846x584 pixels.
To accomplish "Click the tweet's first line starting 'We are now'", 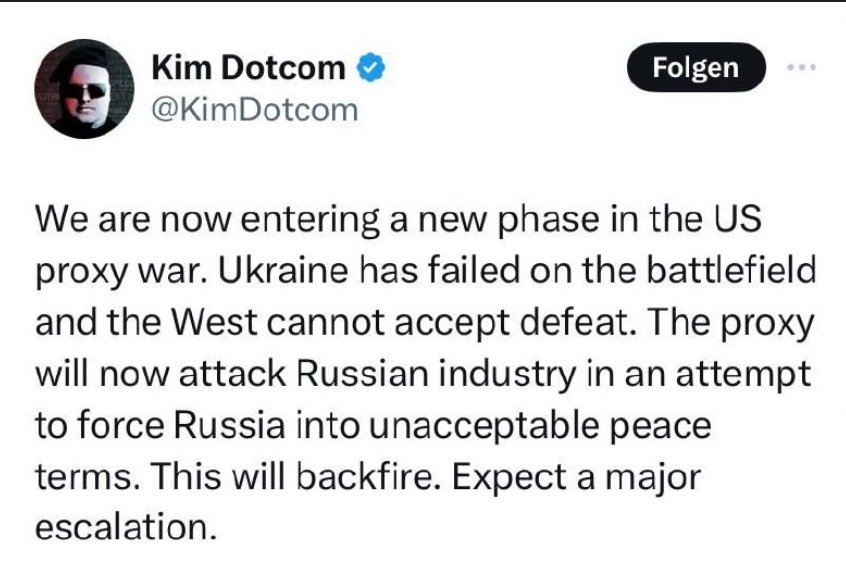I will 398,220.
